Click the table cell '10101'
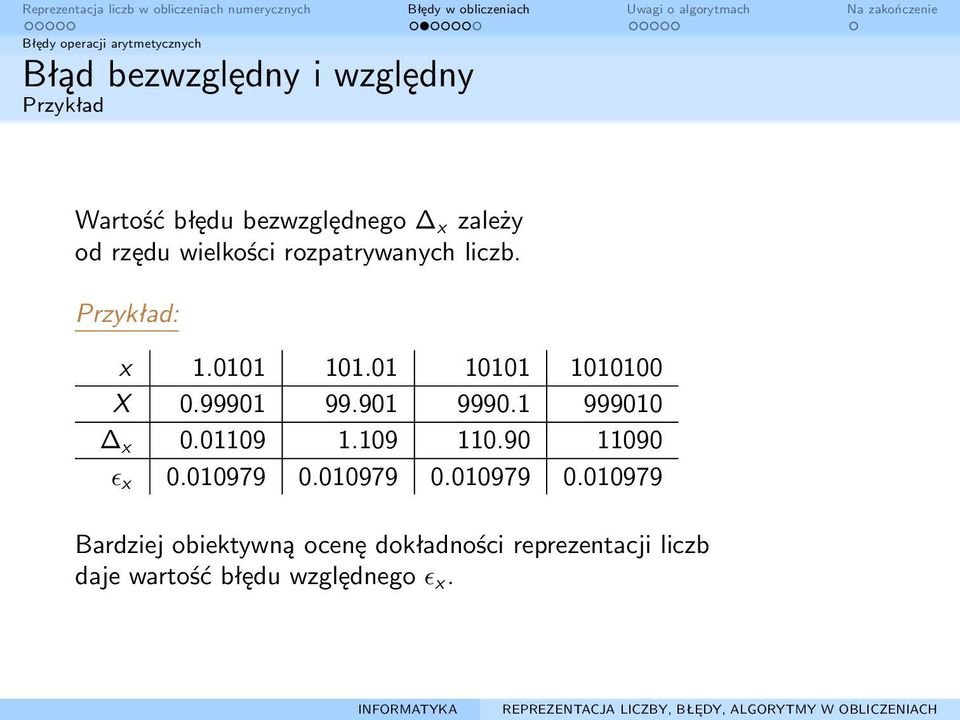 click(497, 368)
